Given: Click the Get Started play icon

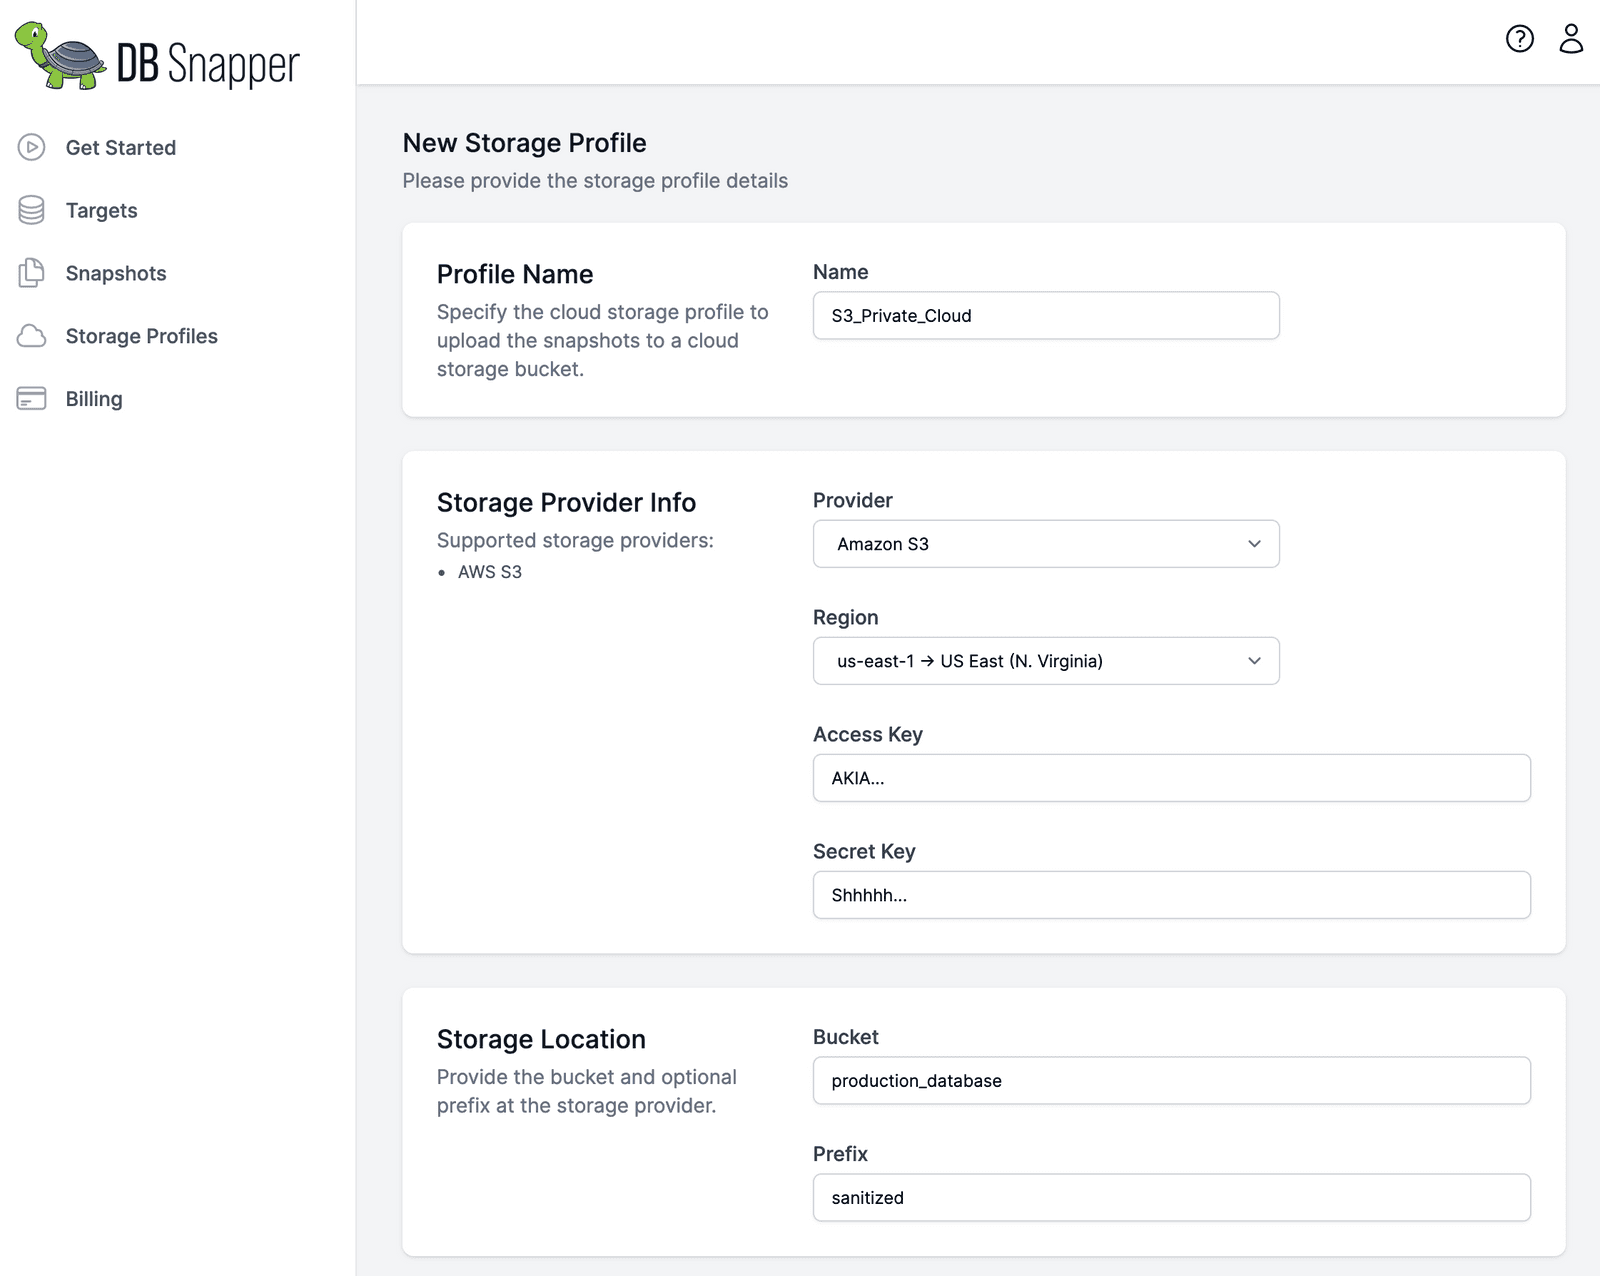Looking at the screenshot, I should click(31, 147).
